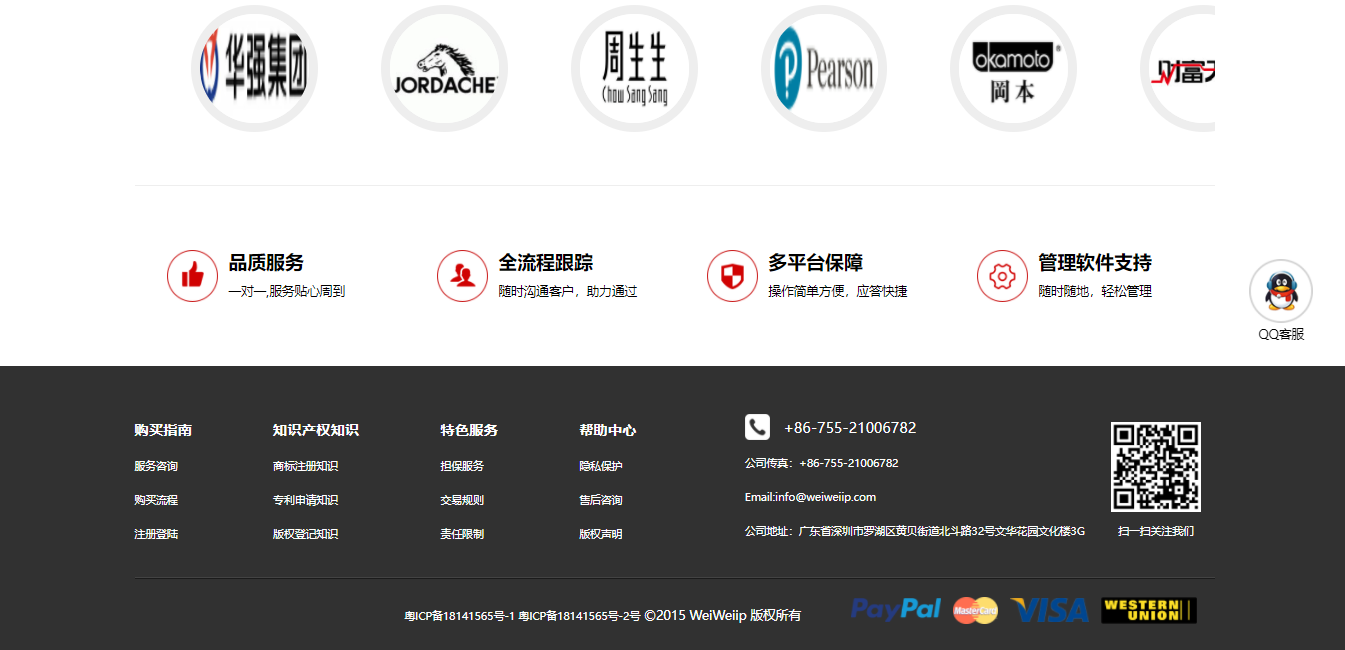
Task: Click the 全流程跟踪 heading
Action: click(x=546, y=263)
